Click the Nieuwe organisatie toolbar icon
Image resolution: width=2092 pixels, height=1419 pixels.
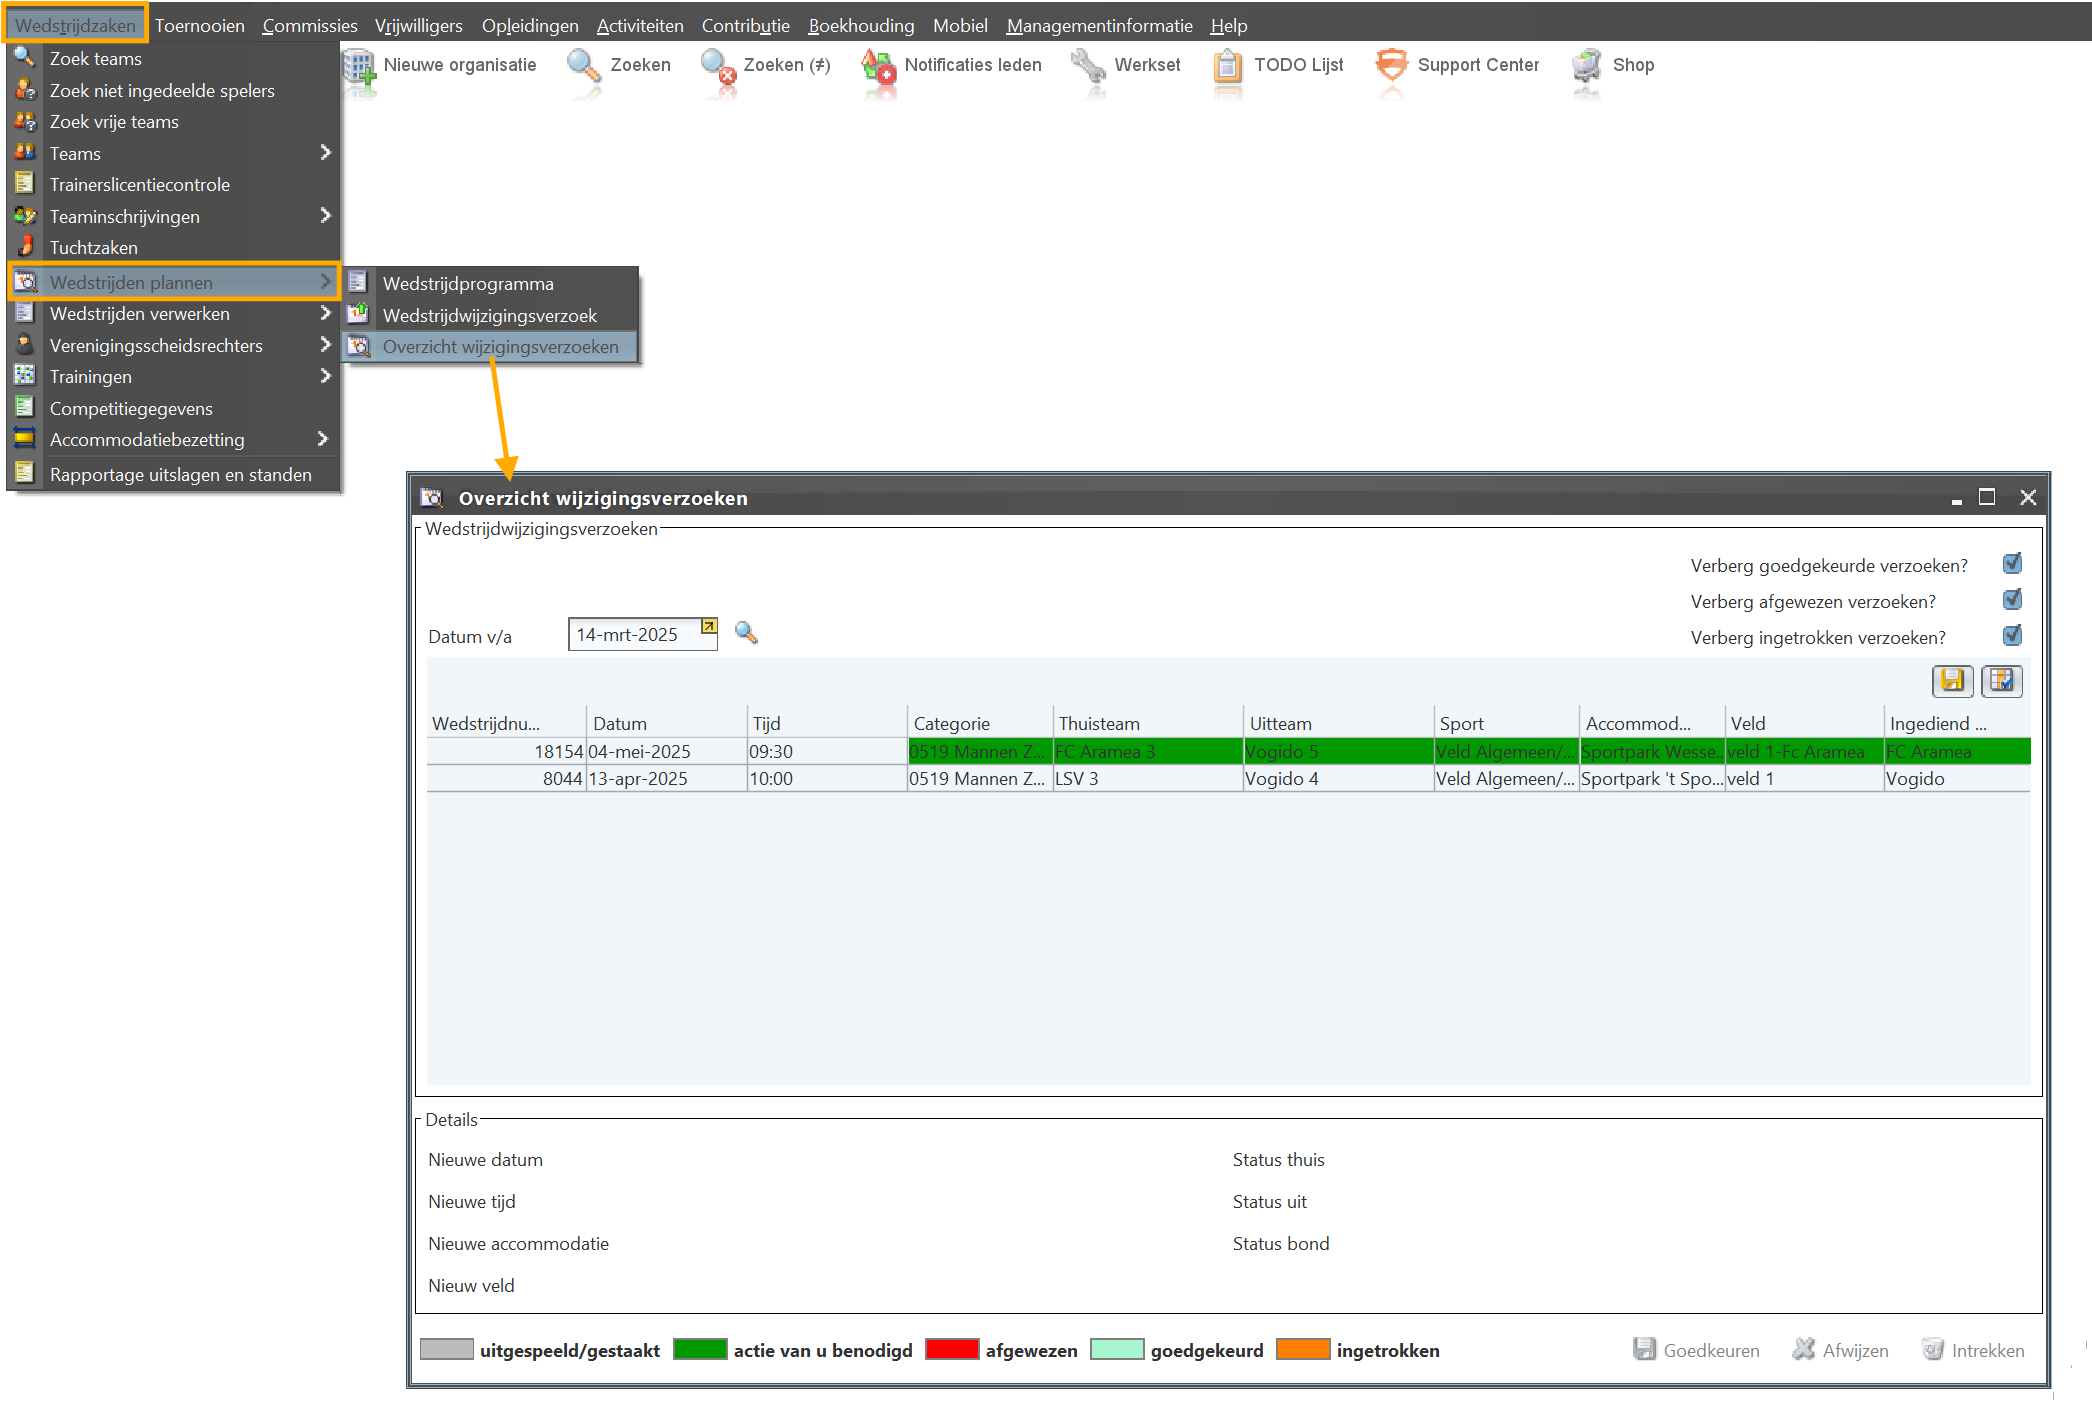point(360,67)
